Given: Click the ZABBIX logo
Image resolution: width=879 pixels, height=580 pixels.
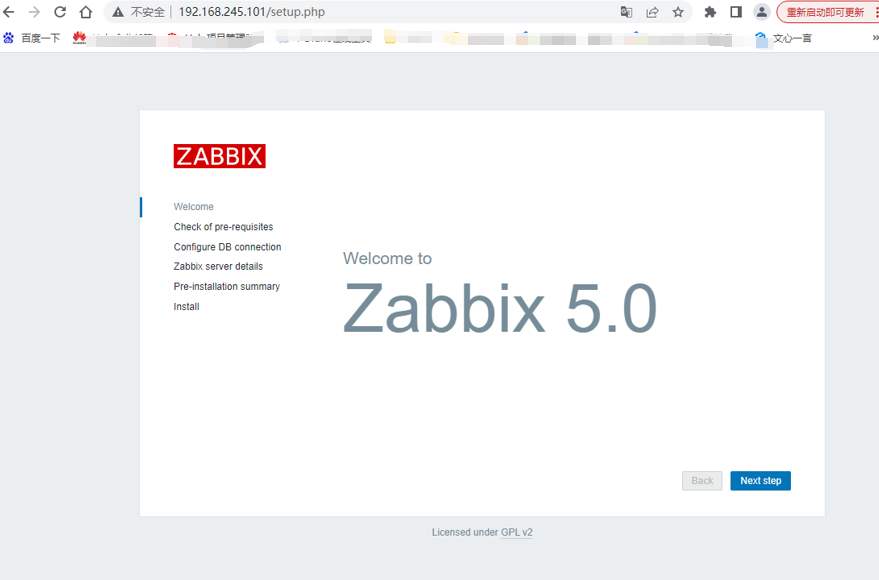Looking at the screenshot, I should tap(219, 156).
